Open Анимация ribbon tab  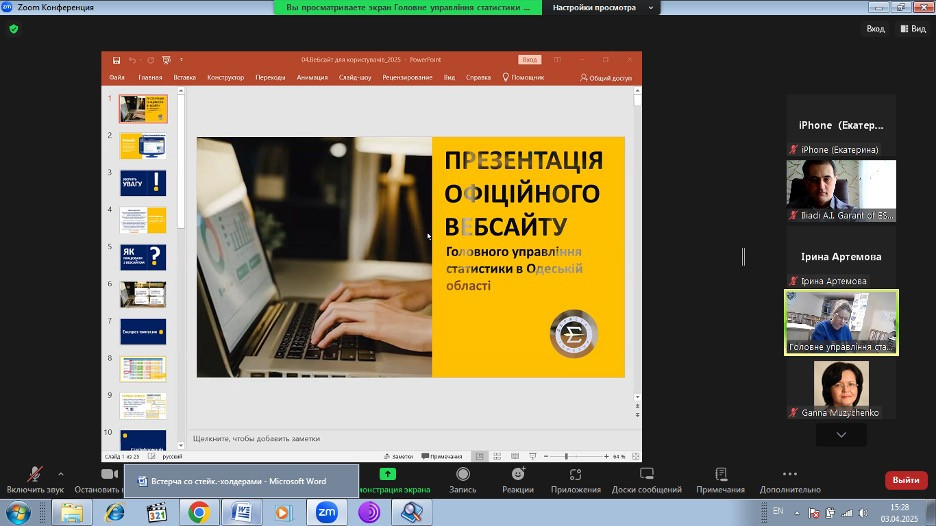click(x=312, y=78)
